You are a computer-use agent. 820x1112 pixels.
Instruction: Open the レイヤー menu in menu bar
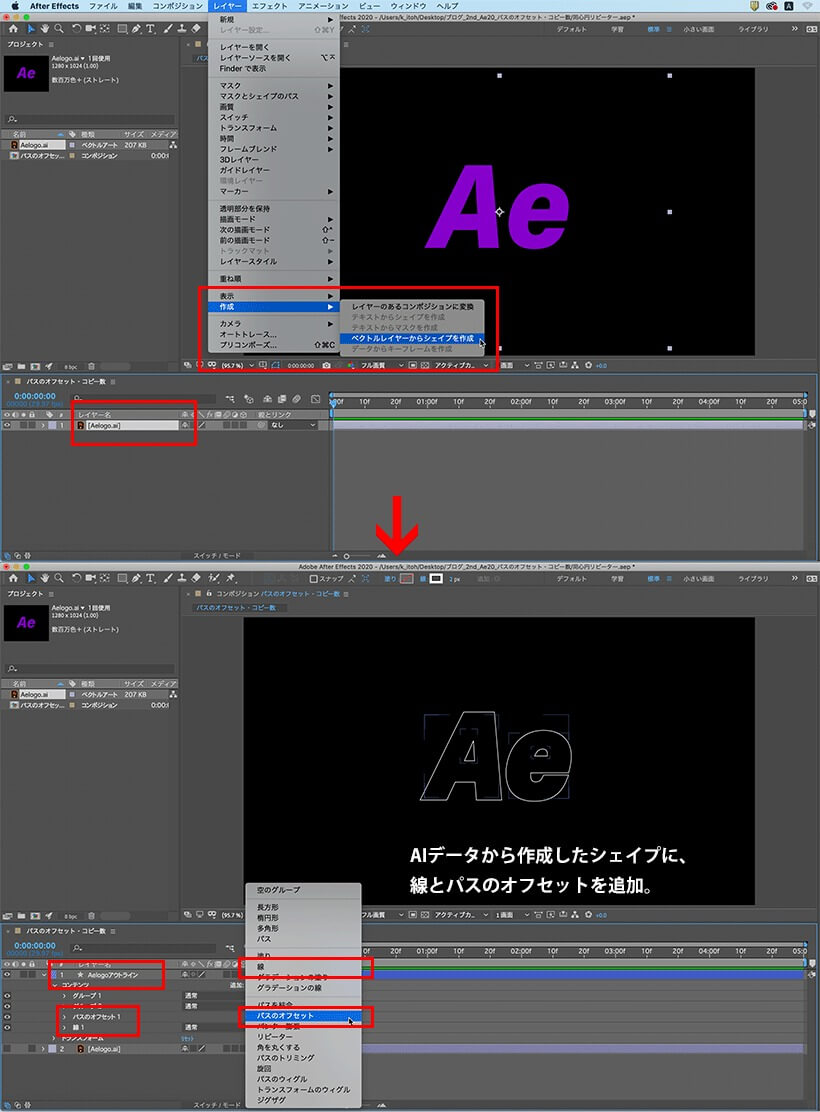pyautogui.click(x=227, y=6)
